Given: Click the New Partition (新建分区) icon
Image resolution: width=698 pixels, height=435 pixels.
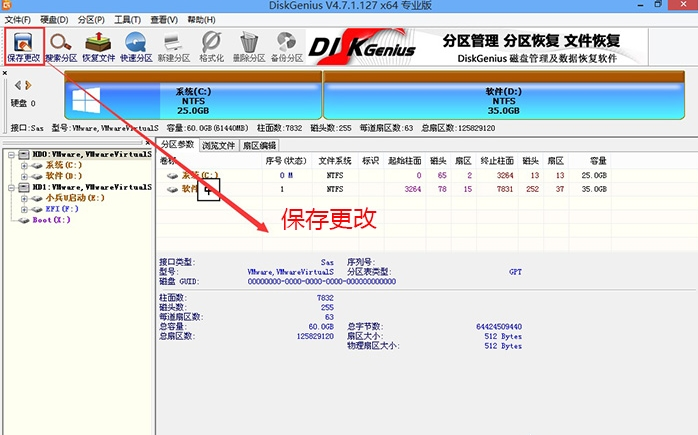Looking at the screenshot, I should coord(175,45).
